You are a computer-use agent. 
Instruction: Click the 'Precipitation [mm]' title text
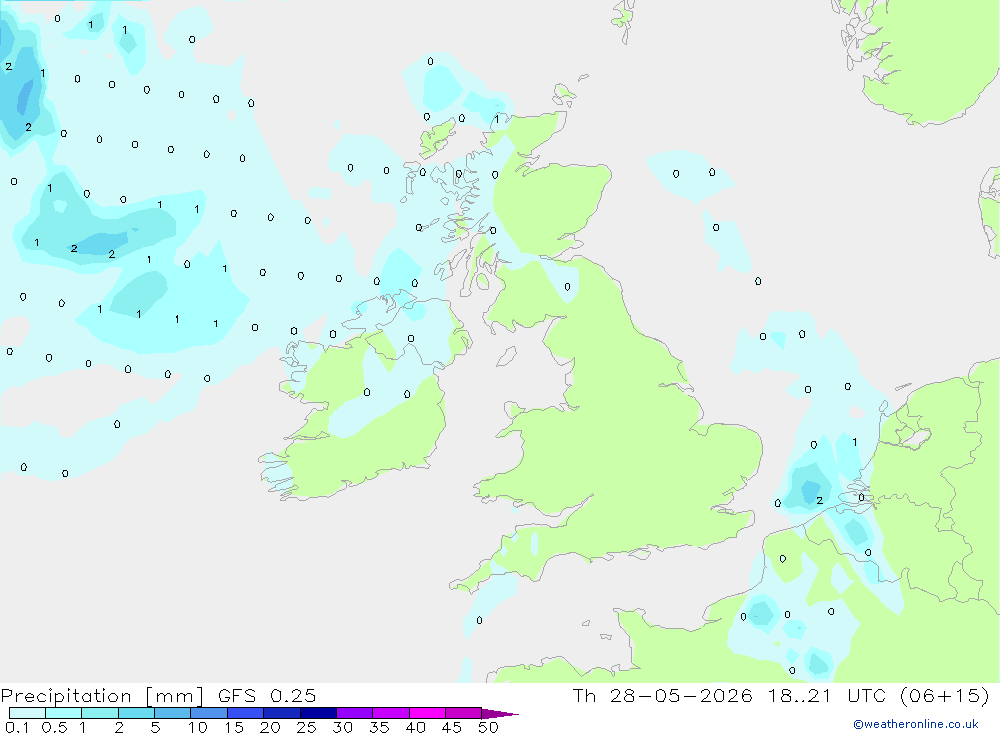[x=102, y=696]
